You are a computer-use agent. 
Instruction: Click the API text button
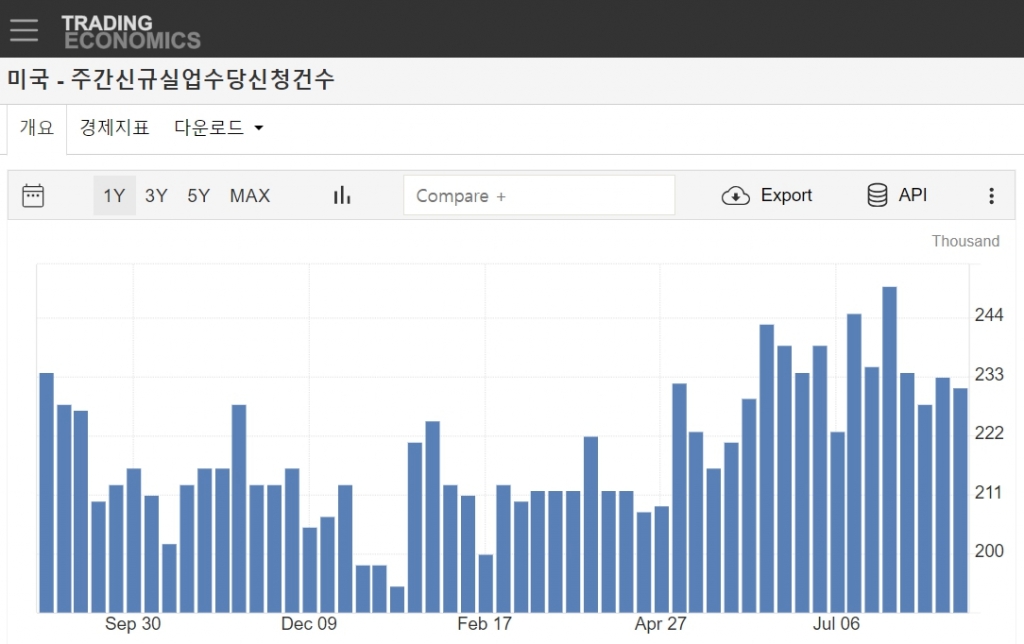tap(913, 196)
